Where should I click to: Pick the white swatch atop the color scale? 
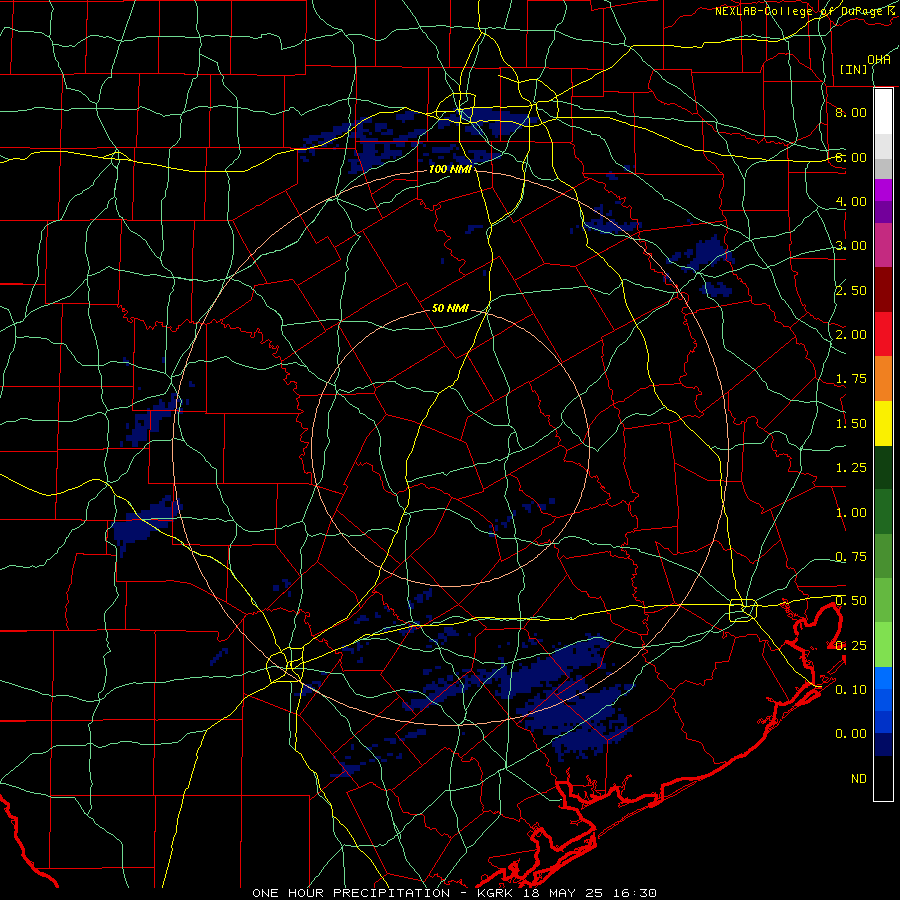coord(883,112)
